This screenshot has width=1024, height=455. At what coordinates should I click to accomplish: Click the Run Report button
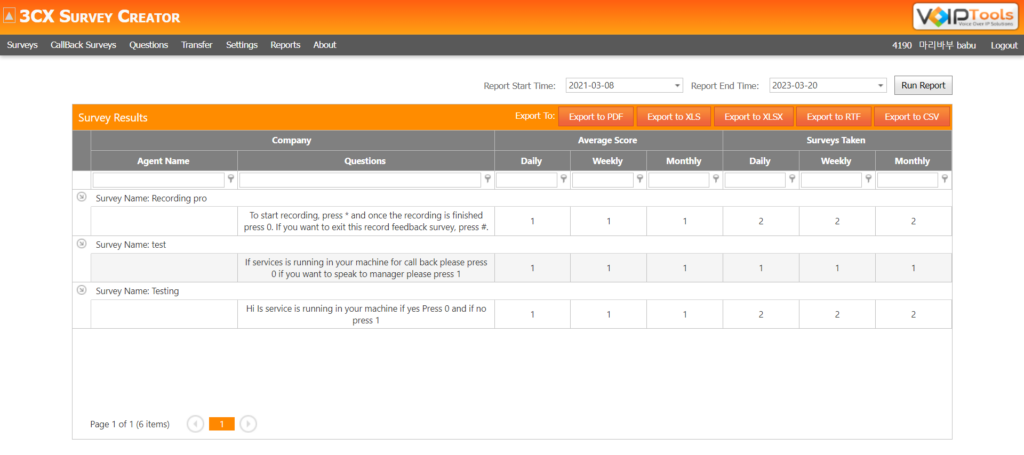pos(923,86)
